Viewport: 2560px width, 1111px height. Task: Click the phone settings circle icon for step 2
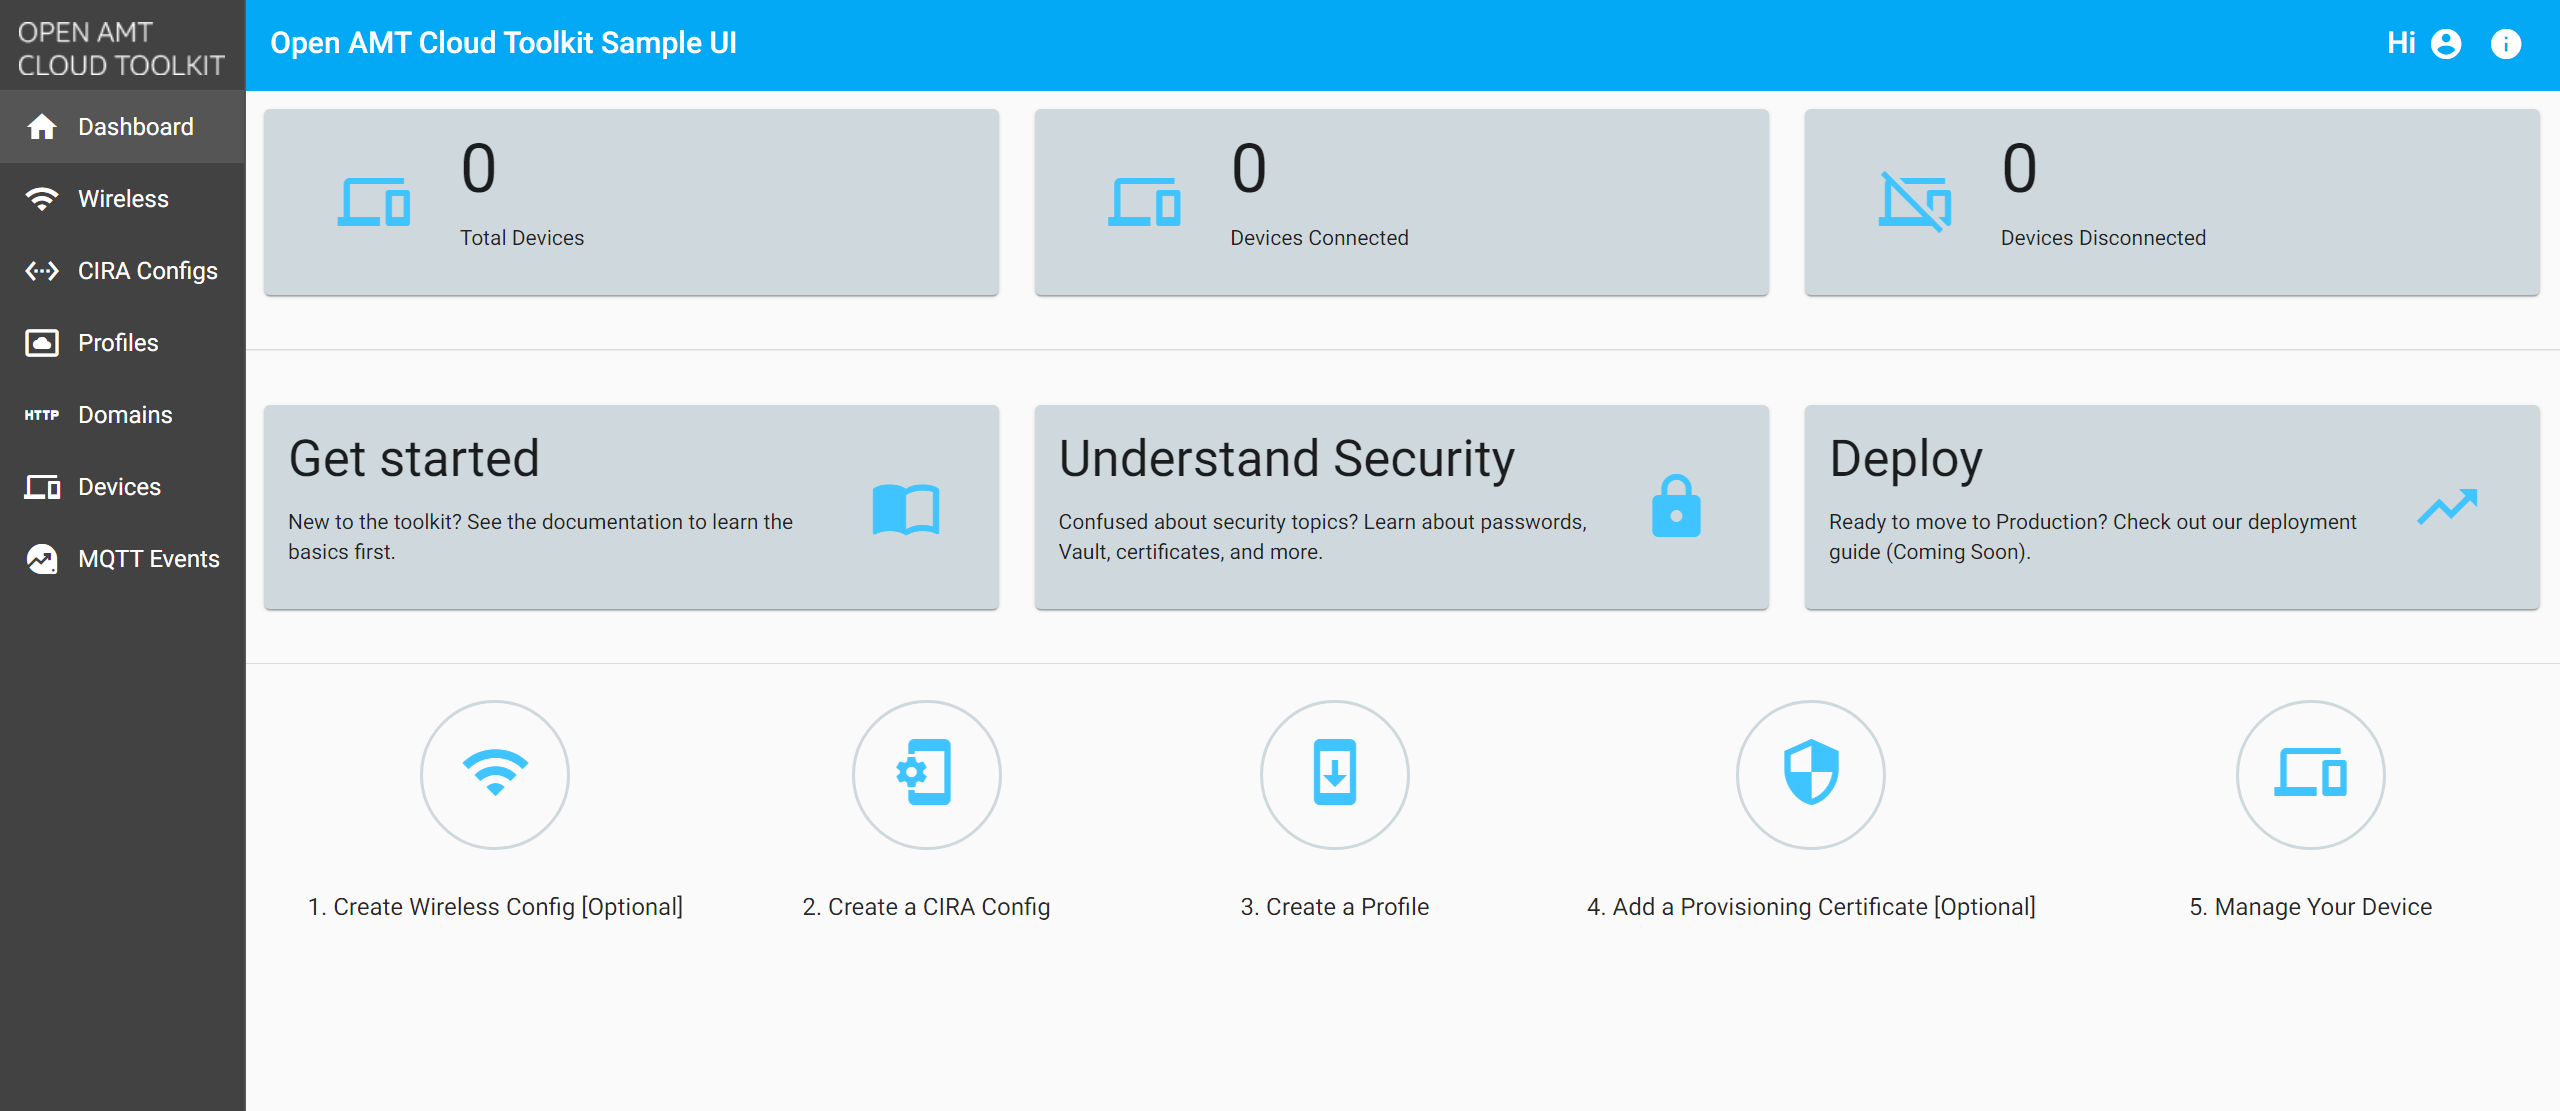click(927, 775)
